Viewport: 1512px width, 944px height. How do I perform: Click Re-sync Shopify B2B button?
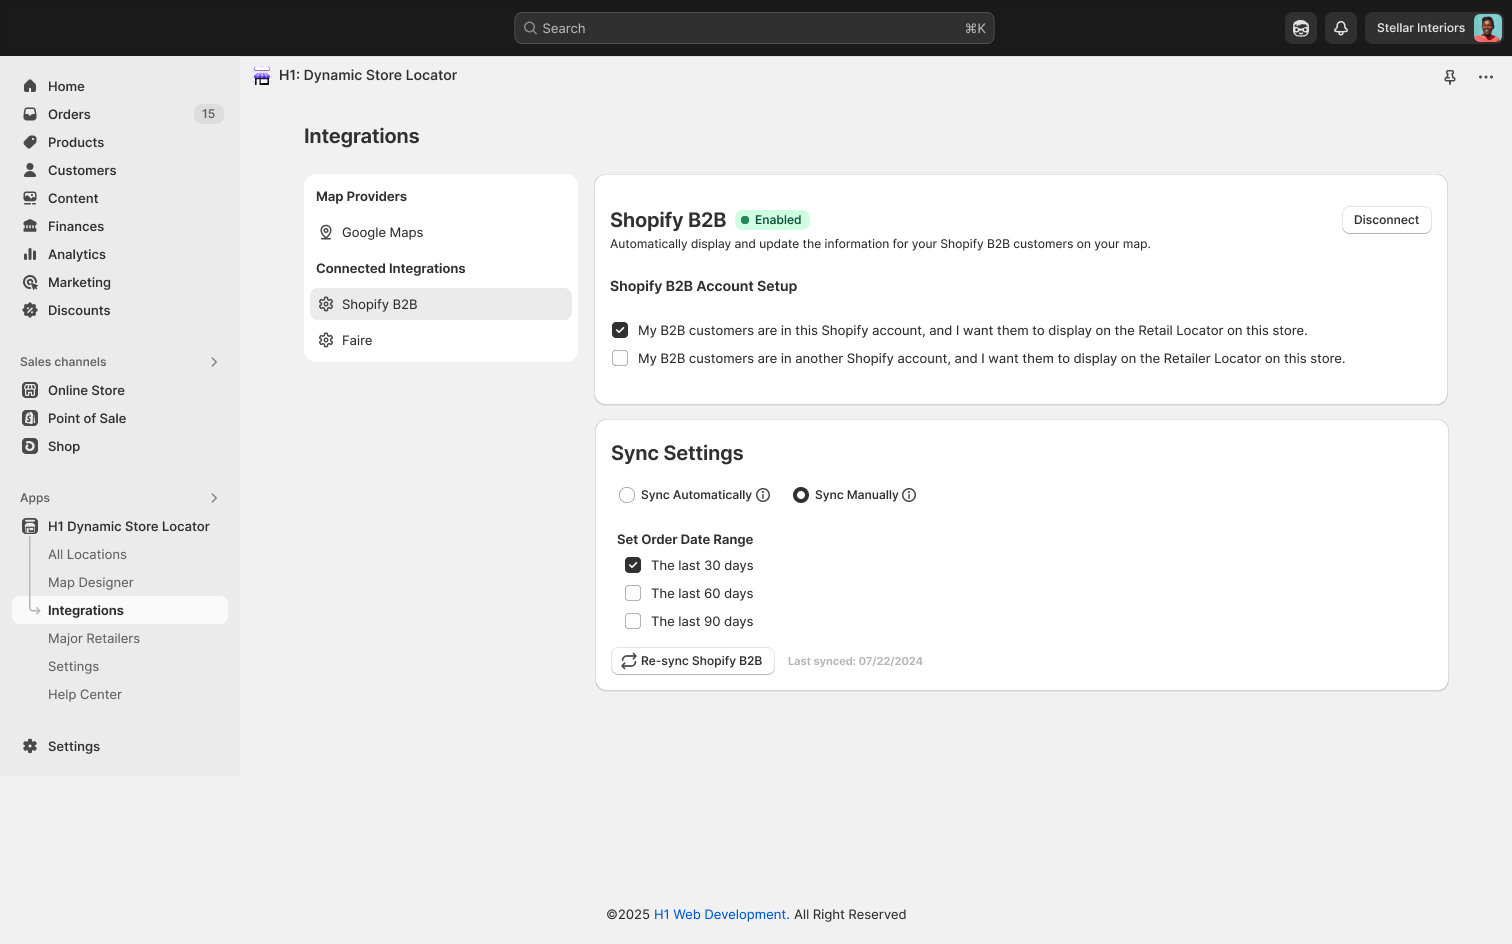[x=693, y=661]
